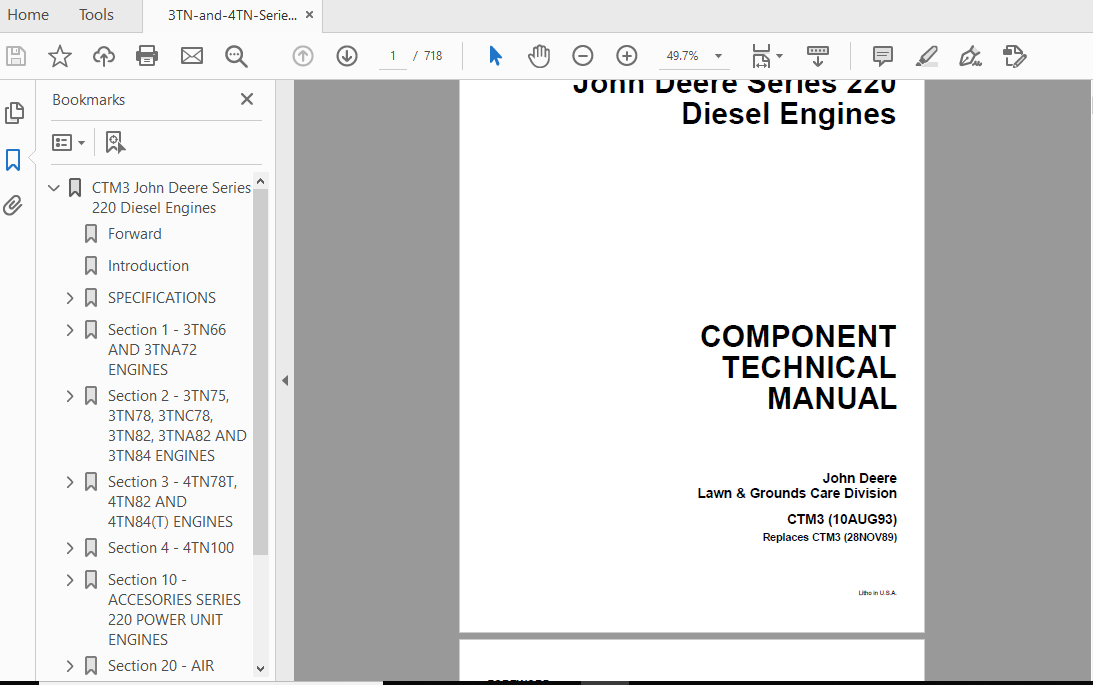Viewport: 1093px width, 685px height.
Task: Zoom in with plus button
Action: pos(627,56)
